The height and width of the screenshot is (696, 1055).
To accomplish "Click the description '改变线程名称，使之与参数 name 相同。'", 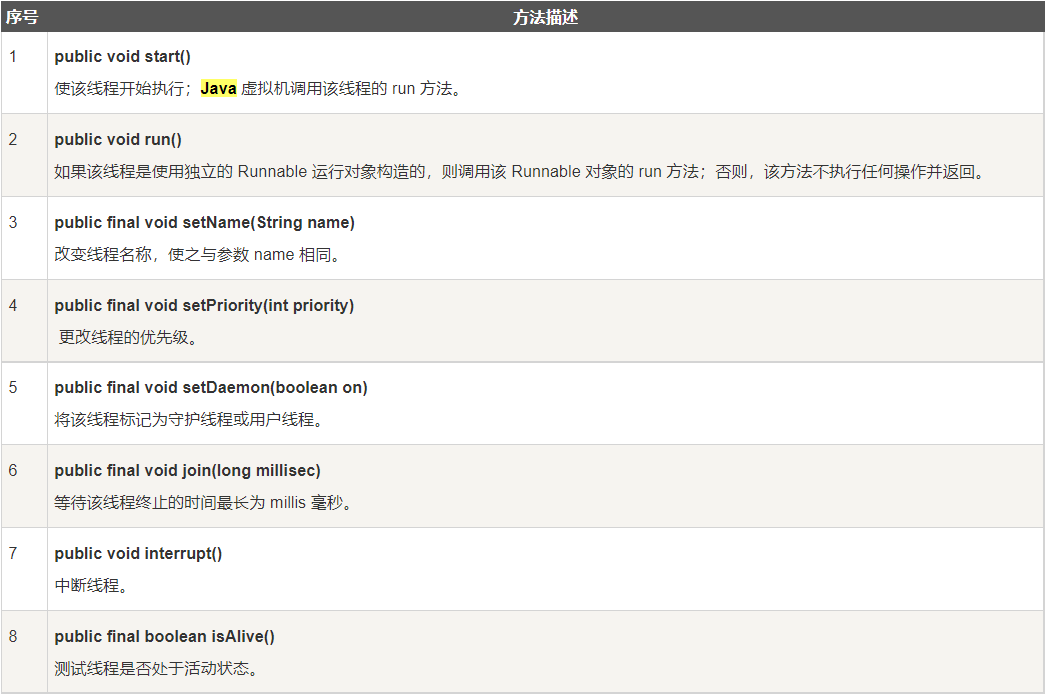I will (x=198, y=254).
